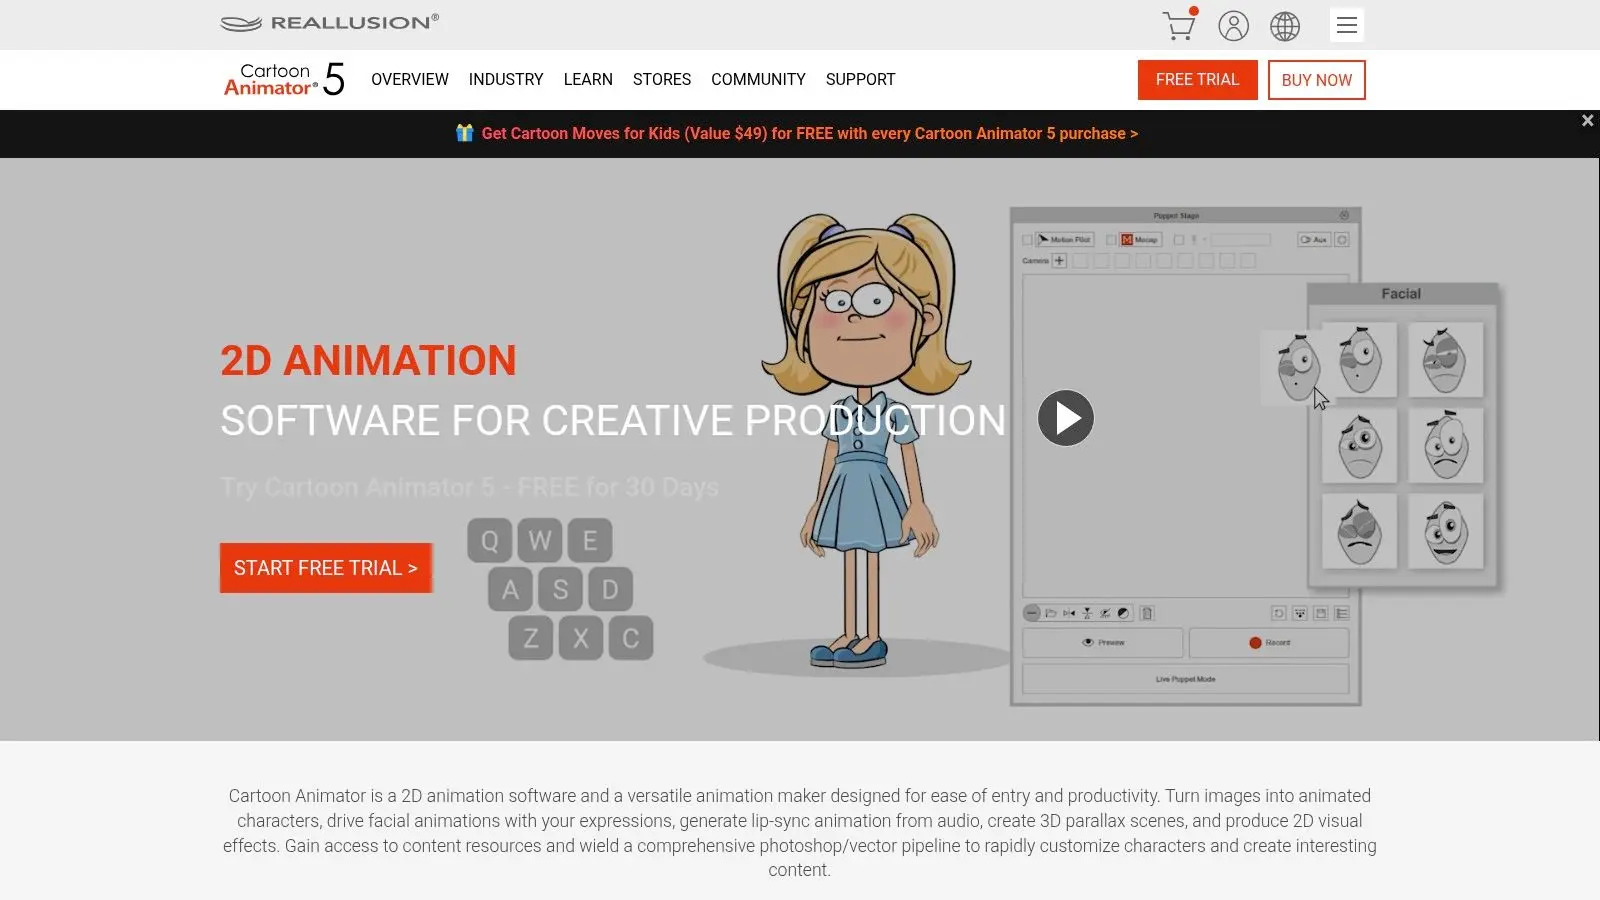Select a smiling face thumbnail in the Facial panel
The height and width of the screenshot is (900, 1600).
pos(1446,532)
